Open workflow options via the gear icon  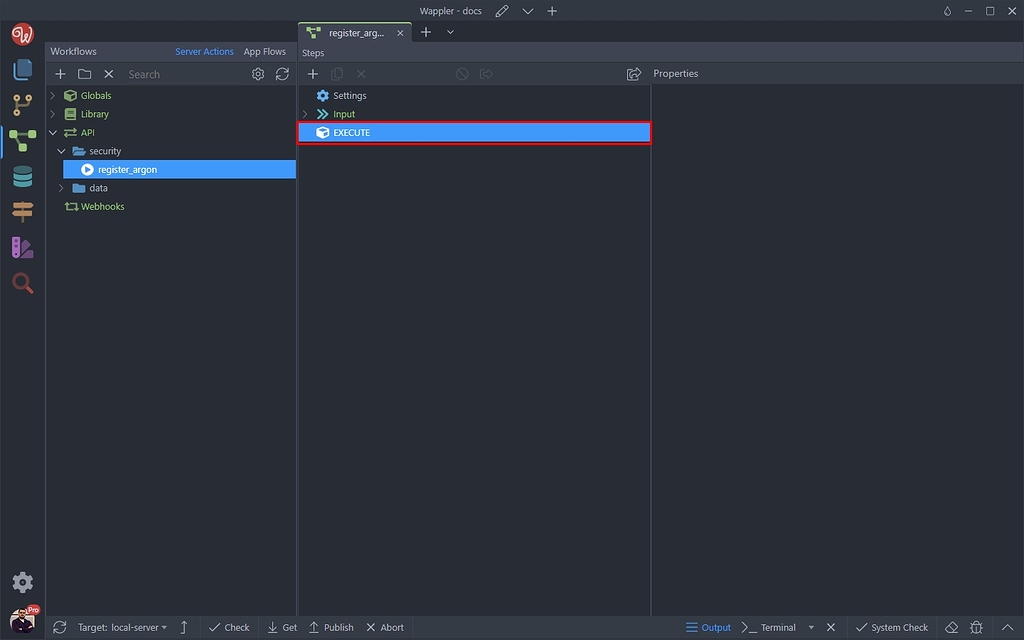258,73
